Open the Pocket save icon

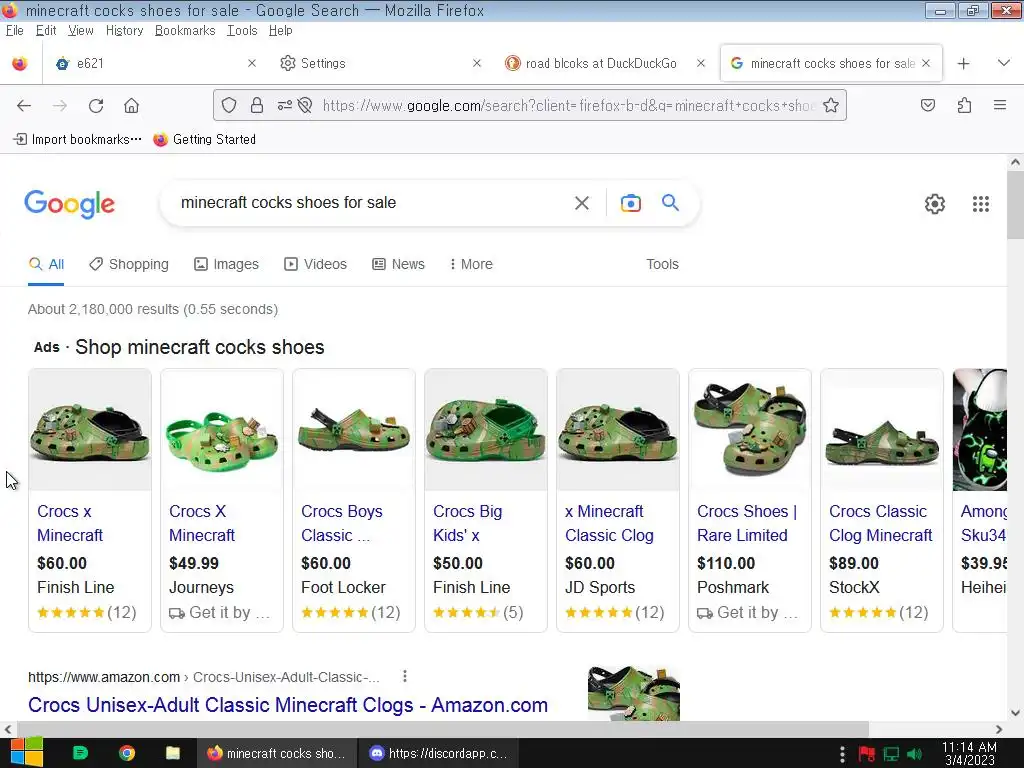(927, 105)
